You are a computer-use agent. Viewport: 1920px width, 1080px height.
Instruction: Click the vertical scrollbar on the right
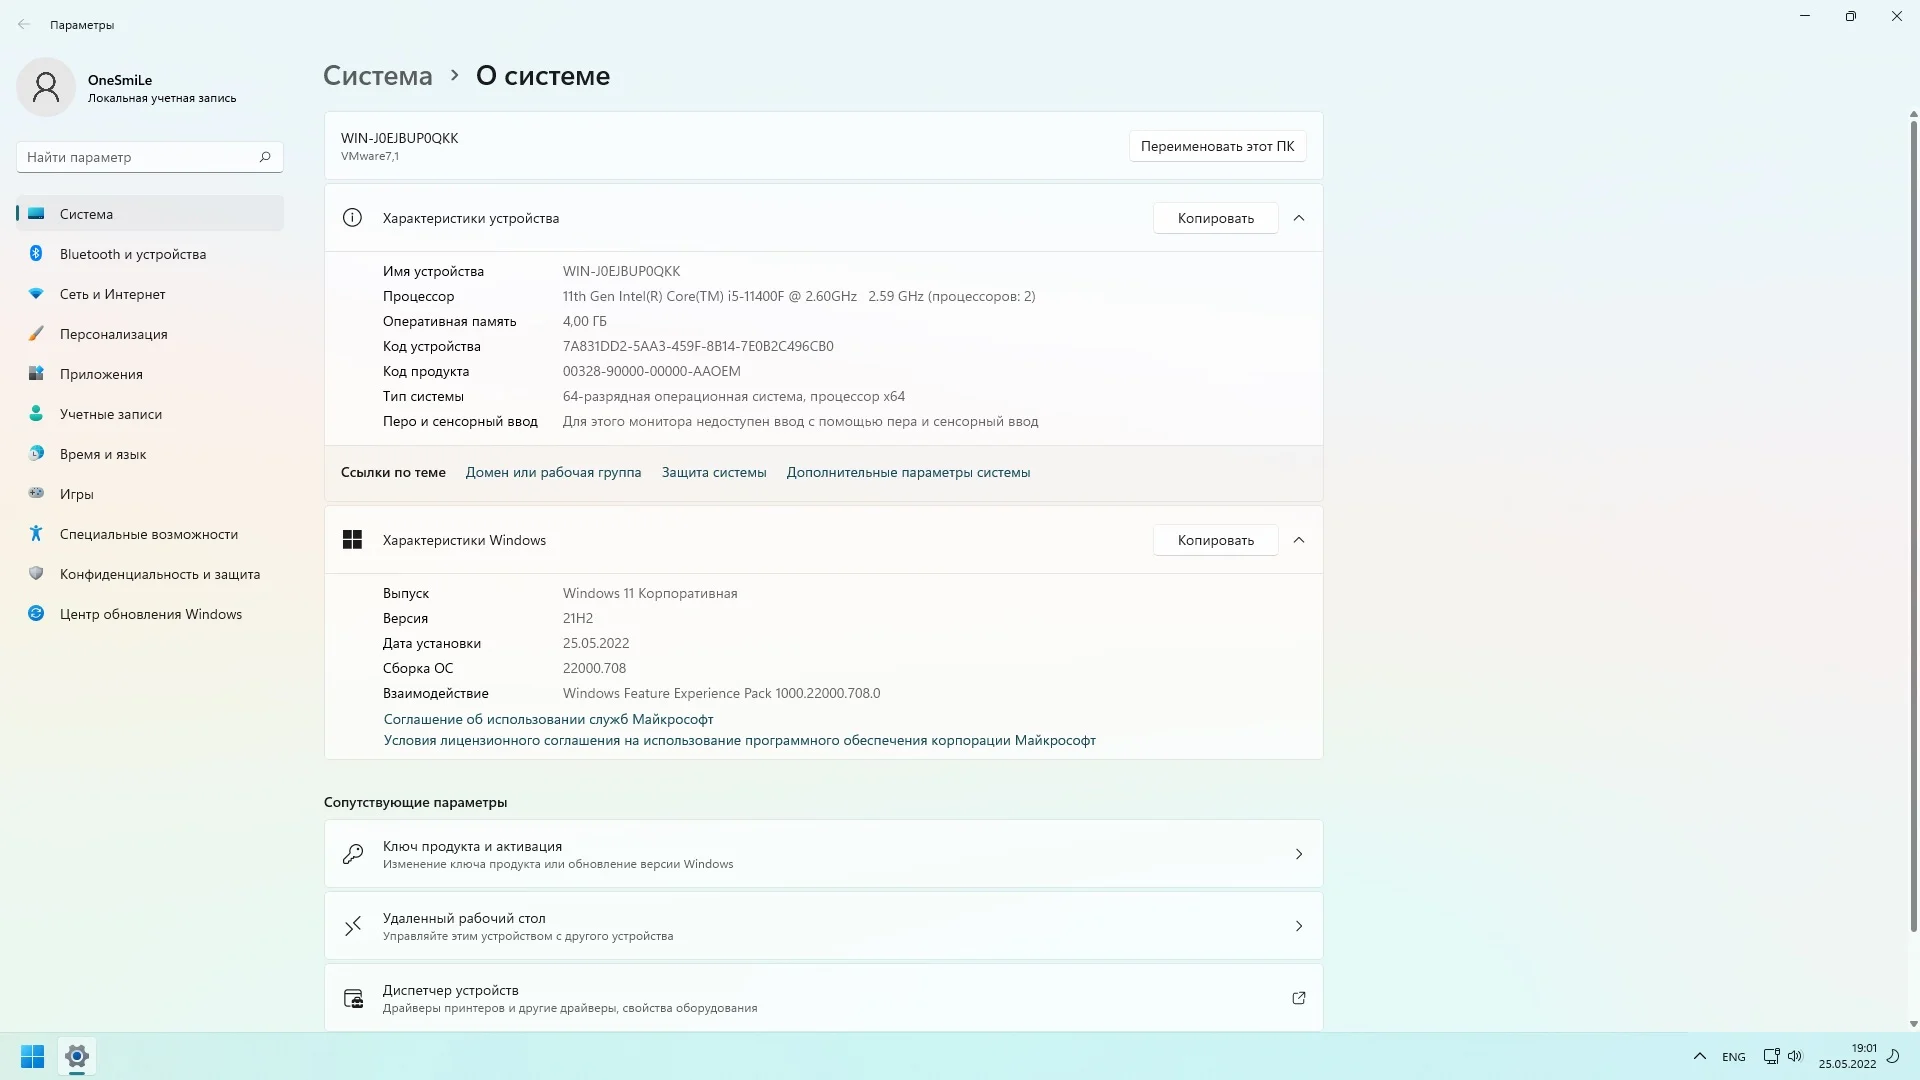pos(1913,520)
